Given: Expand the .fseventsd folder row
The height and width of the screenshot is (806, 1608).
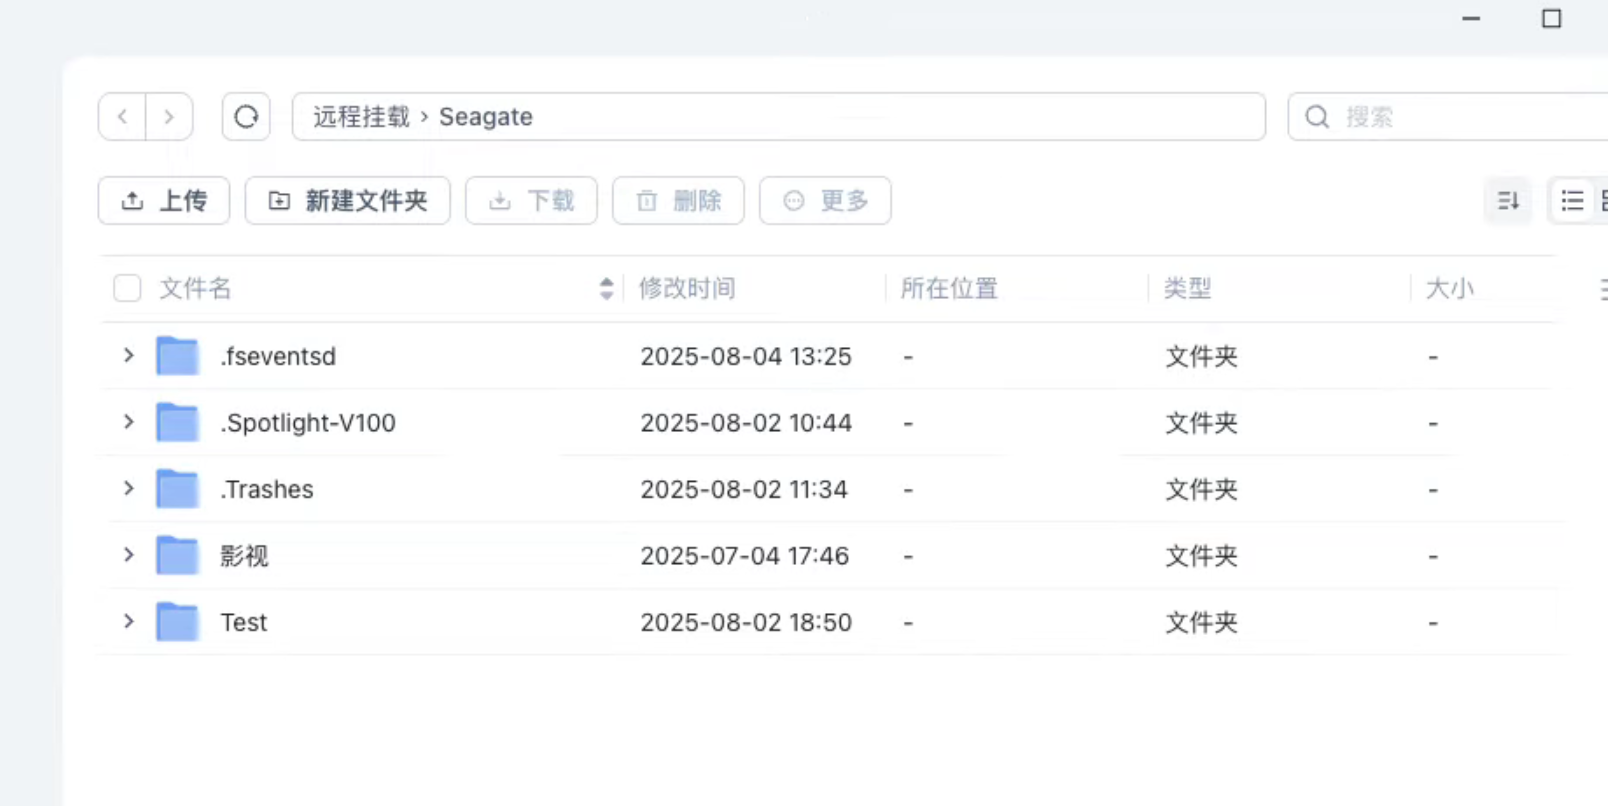Looking at the screenshot, I should point(128,355).
